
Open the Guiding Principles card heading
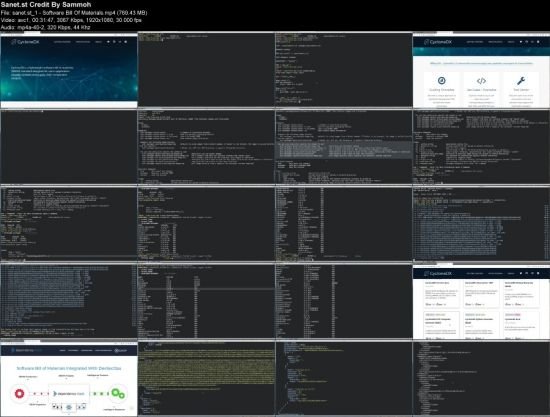click(x=442, y=90)
